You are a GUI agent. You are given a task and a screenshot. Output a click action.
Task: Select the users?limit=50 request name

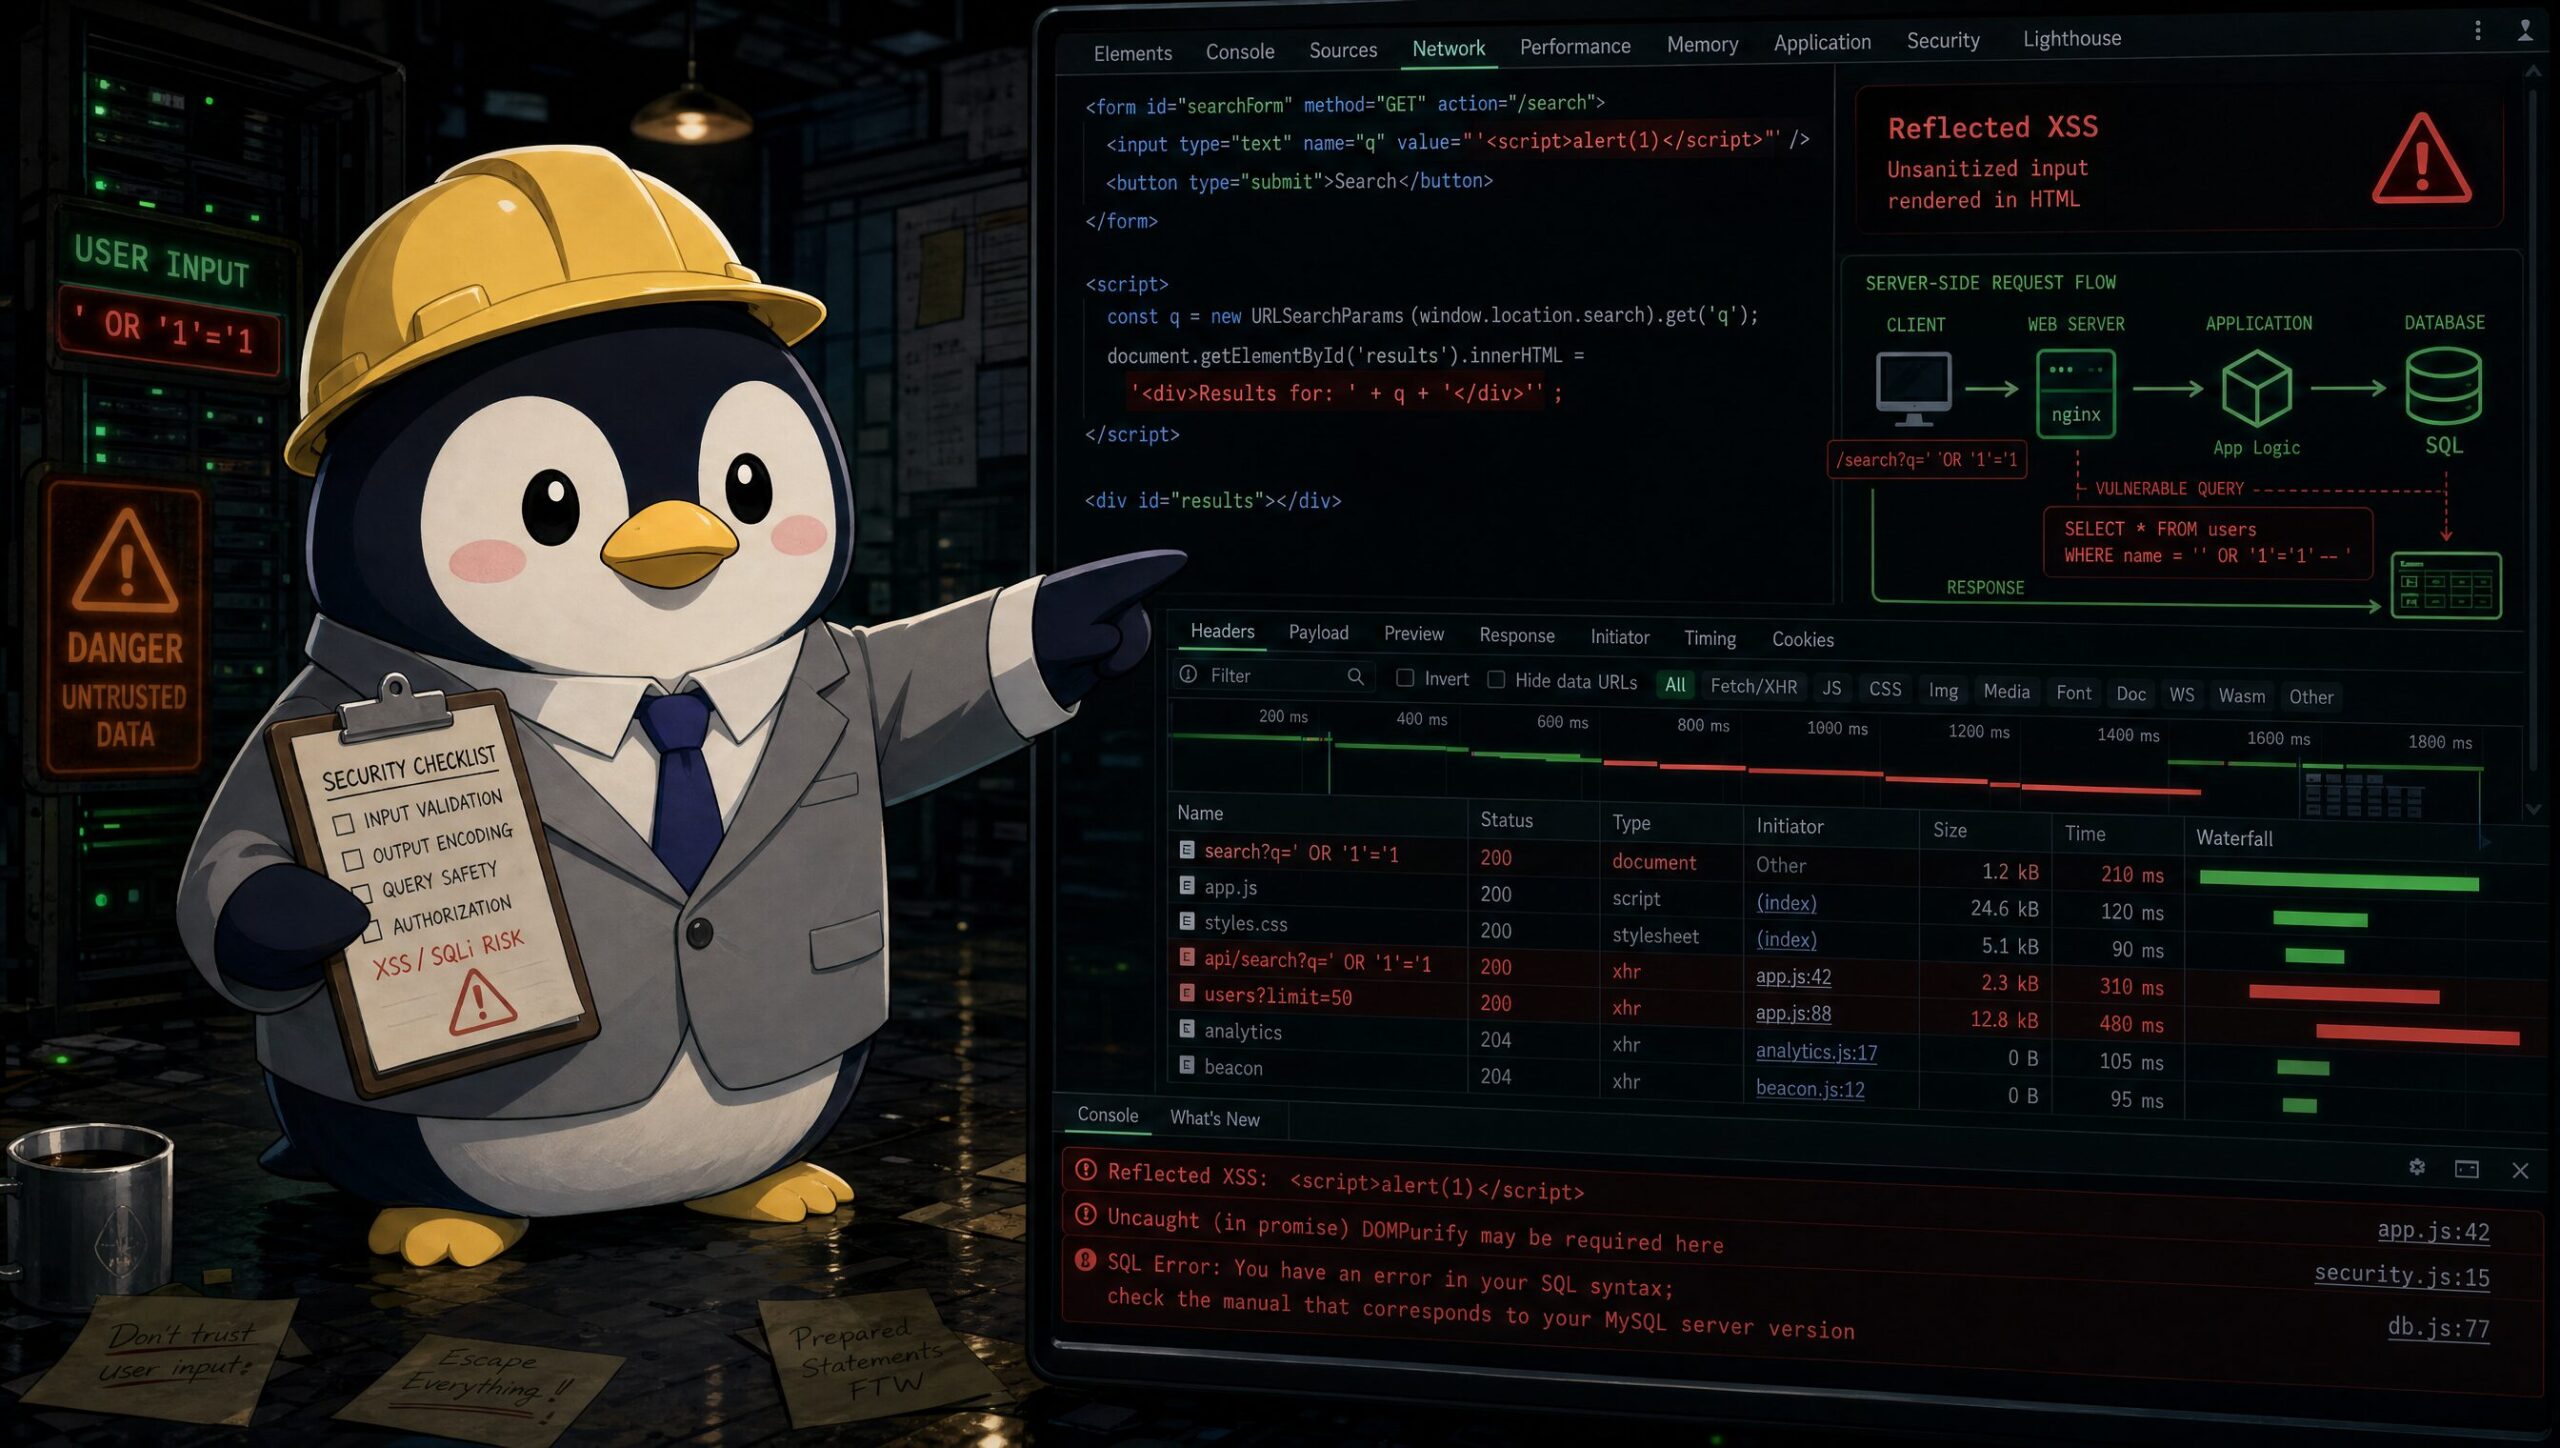pyautogui.click(x=1278, y=996)
